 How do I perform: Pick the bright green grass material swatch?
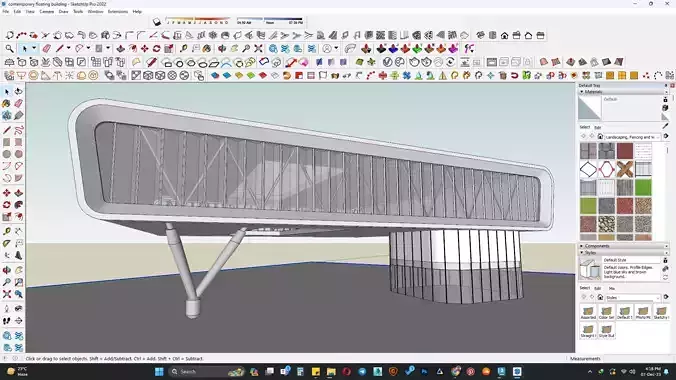(643, 188)
